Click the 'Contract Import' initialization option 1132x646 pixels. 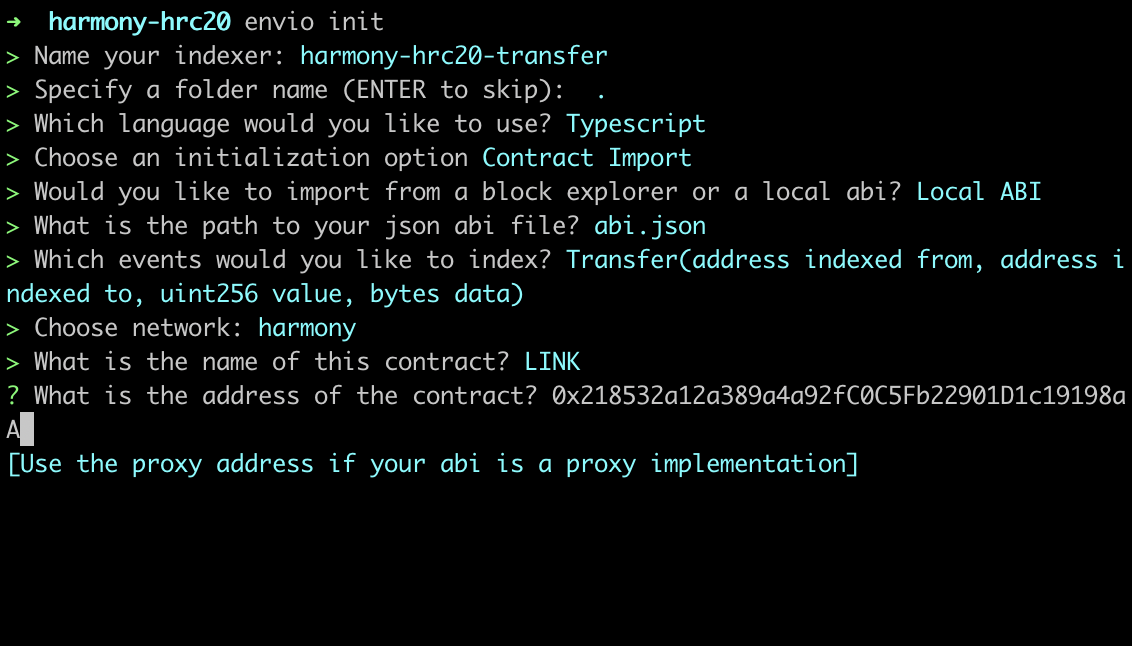pyautogui.click(x=587, y=158)
